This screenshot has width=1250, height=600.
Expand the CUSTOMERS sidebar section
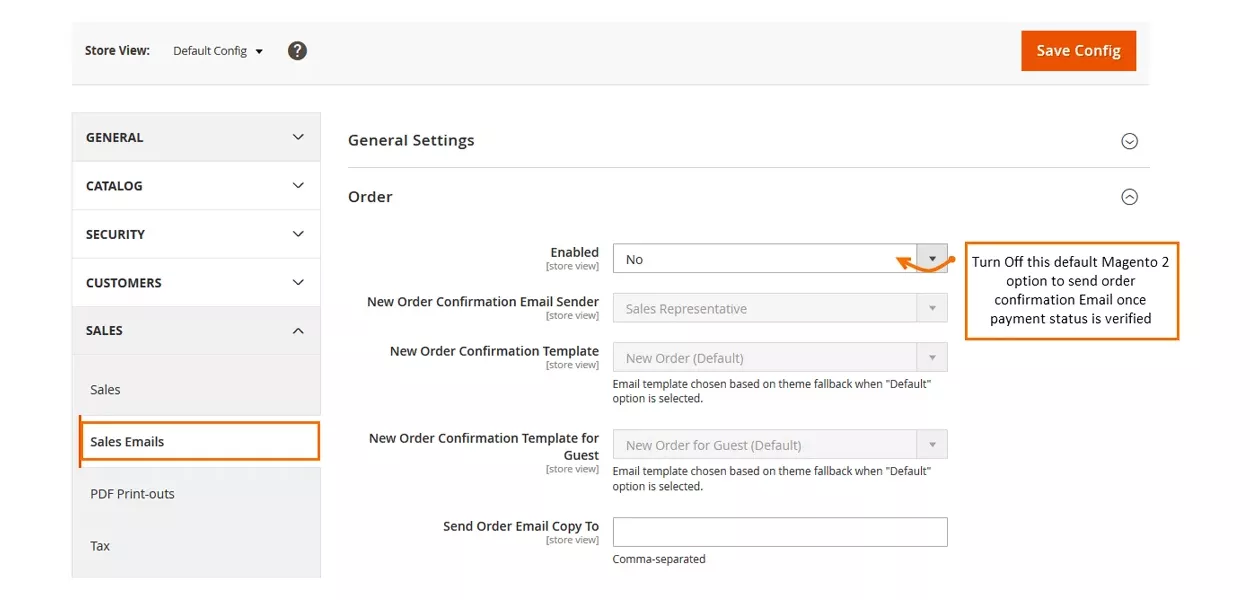(x=196, y=283)
